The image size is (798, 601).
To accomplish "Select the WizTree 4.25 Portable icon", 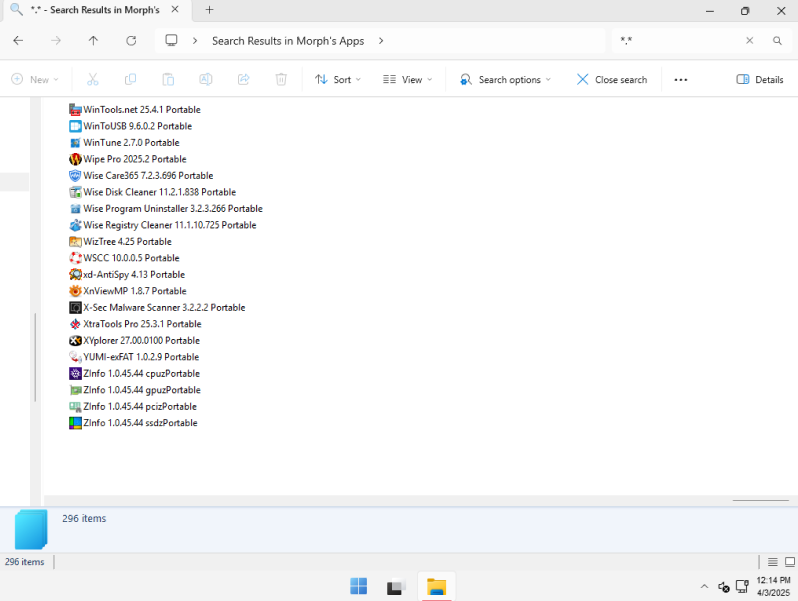I will click(x=75, y=242).
